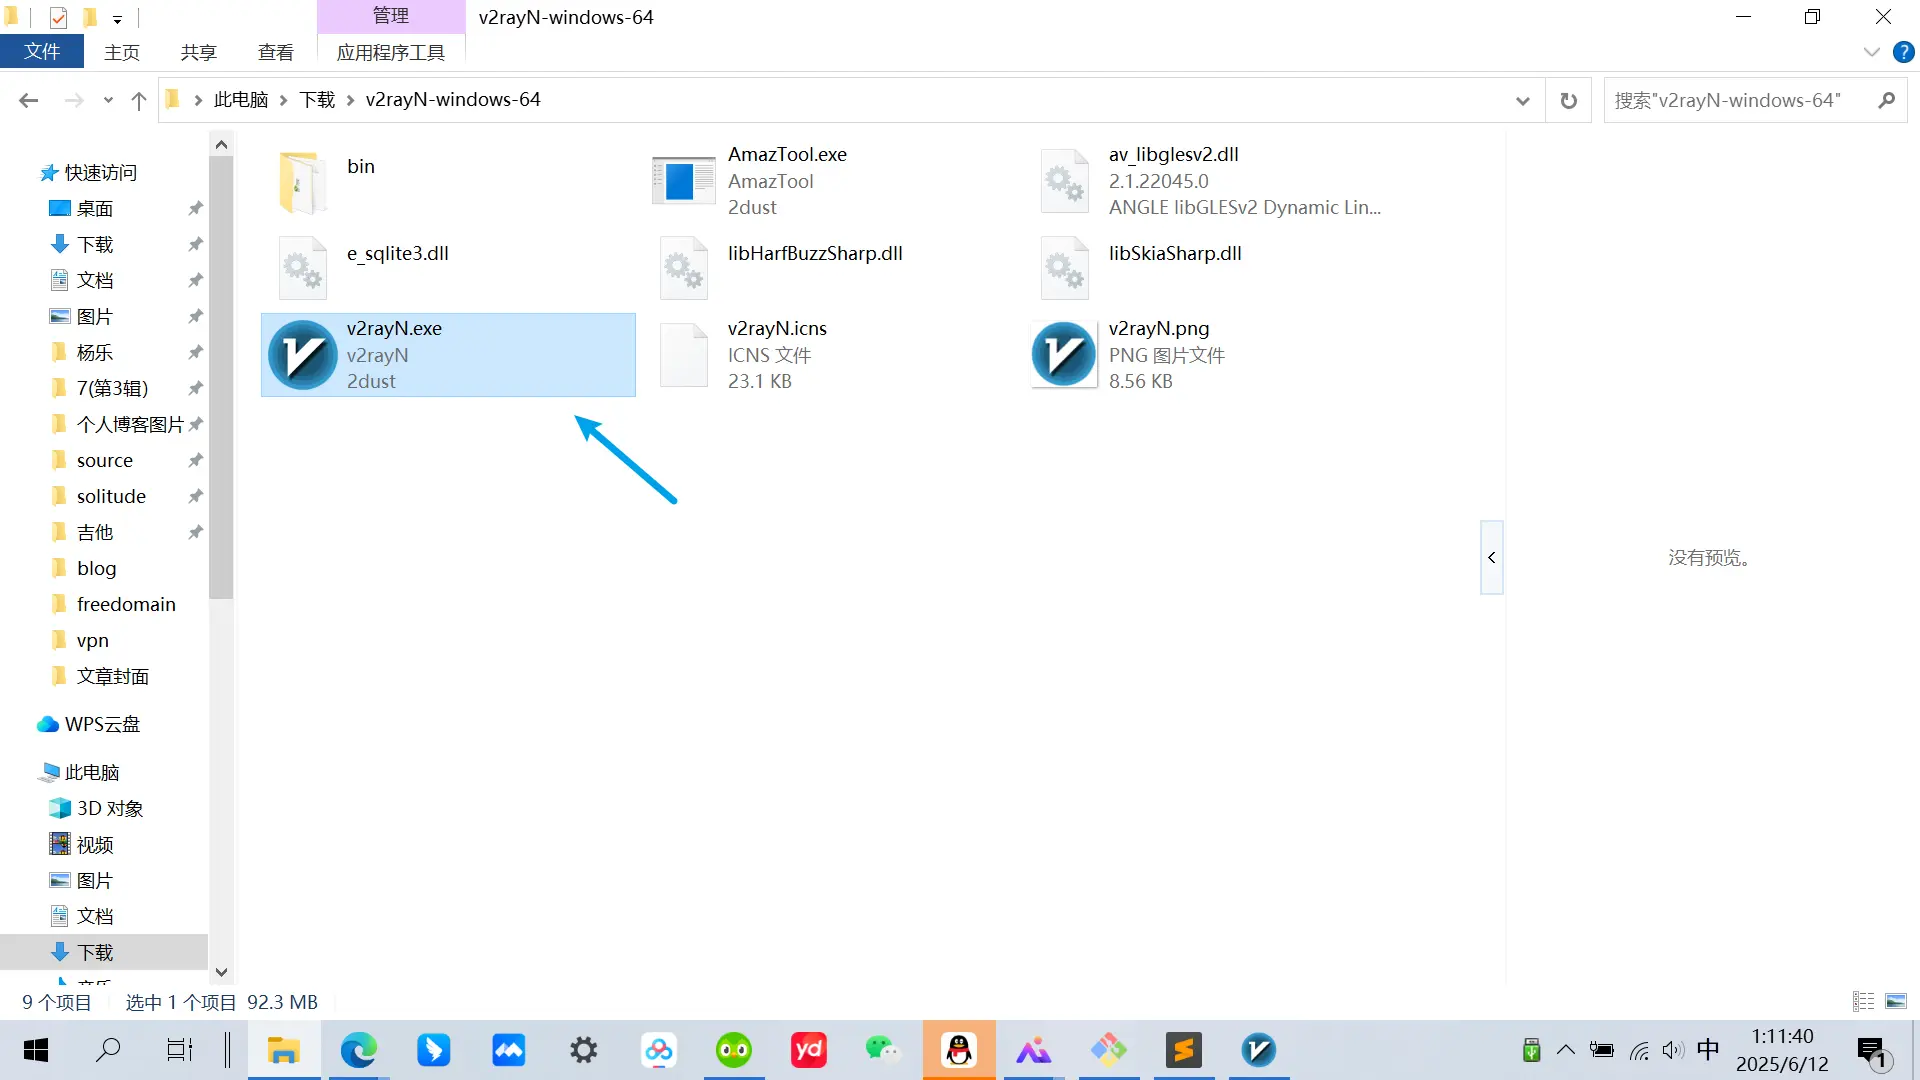The image size is (1920, 1080).
Task: Go back with the back arrow
Action: pyautogui.click(x=29, y=100)
